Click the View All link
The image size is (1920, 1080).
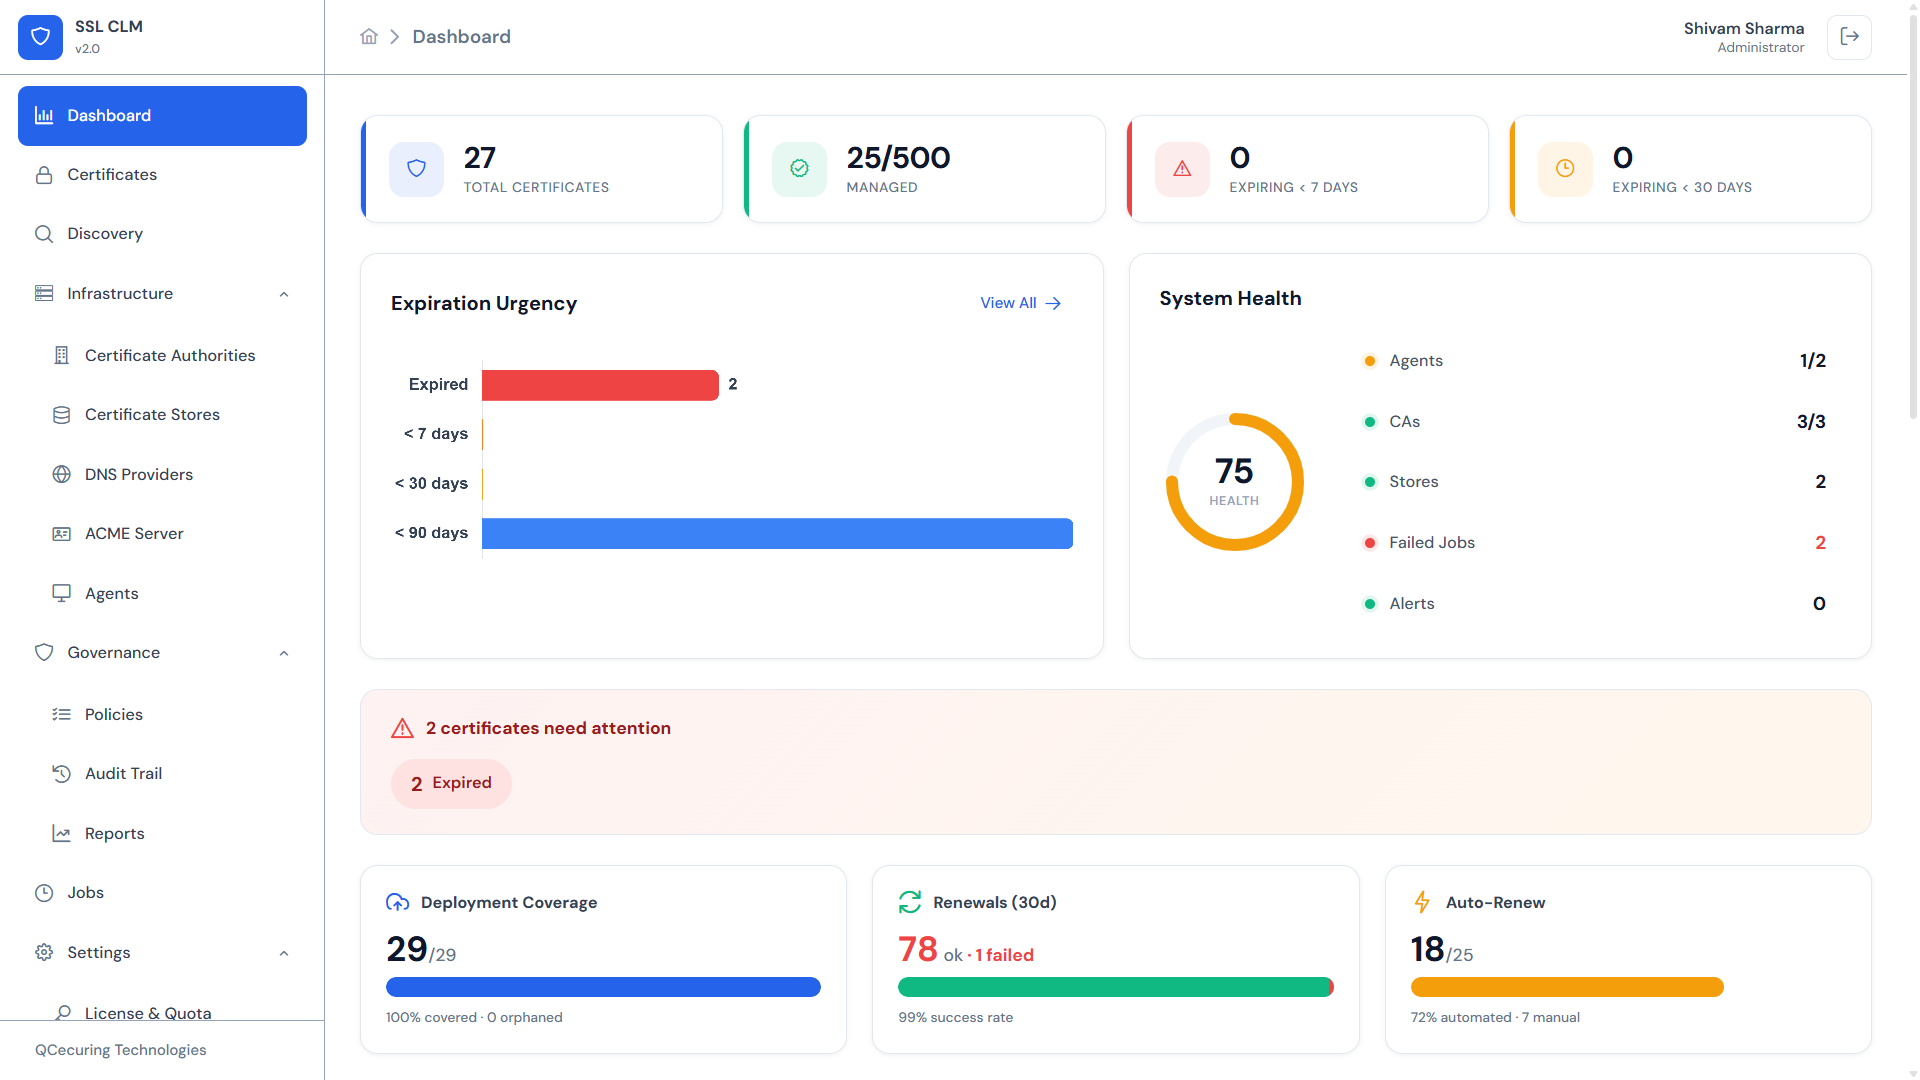[x=1021, y=303]
